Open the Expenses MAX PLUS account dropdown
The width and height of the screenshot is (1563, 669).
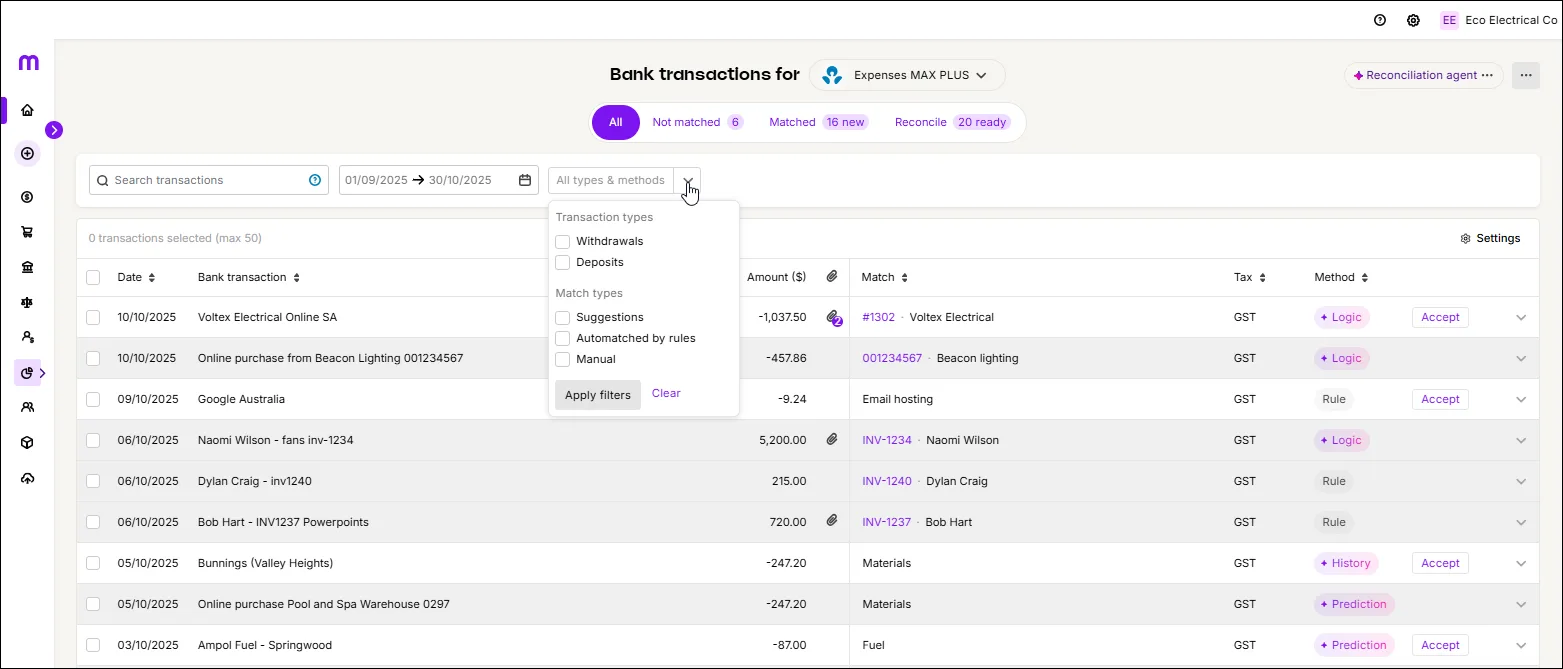coord(907,74)
